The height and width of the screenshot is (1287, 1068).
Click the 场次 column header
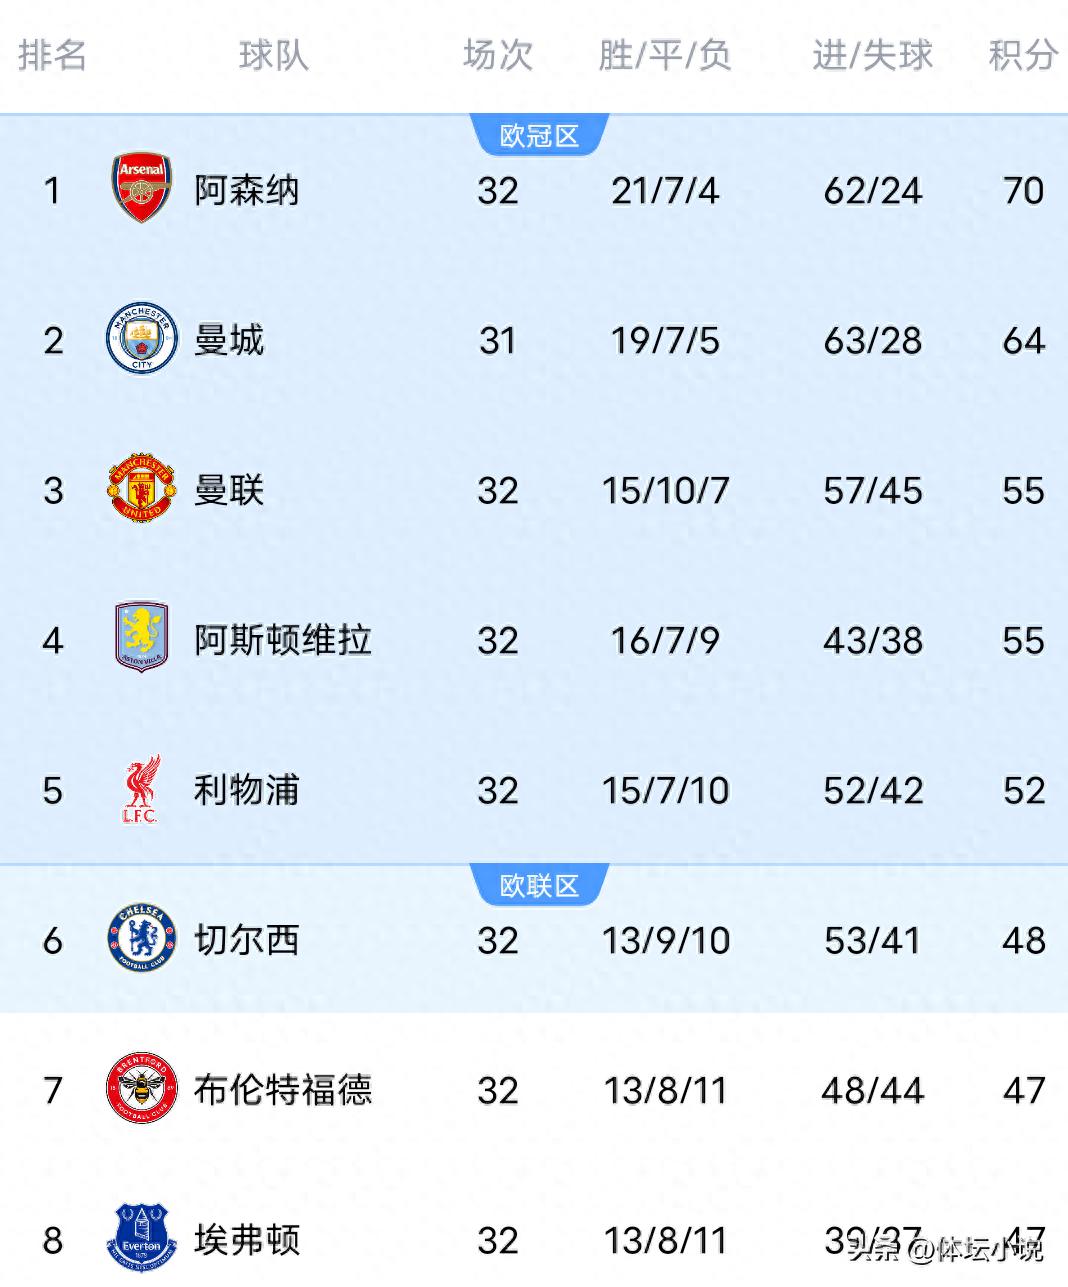(x=497, y=56)
